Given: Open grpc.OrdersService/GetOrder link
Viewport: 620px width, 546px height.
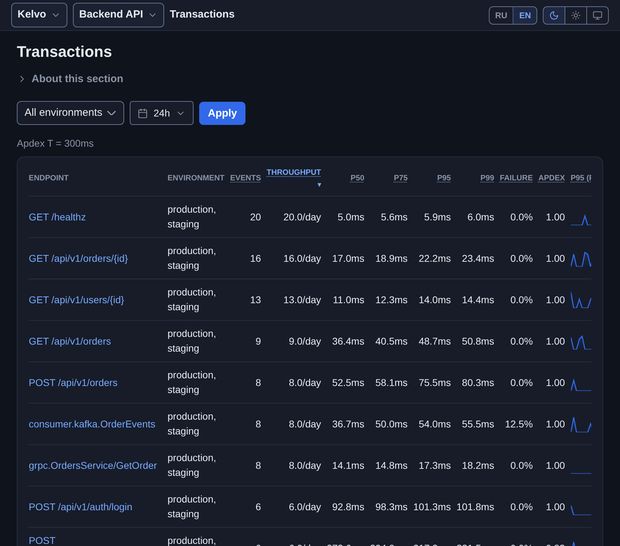Looking at the screenshot, I should (93, 466).
